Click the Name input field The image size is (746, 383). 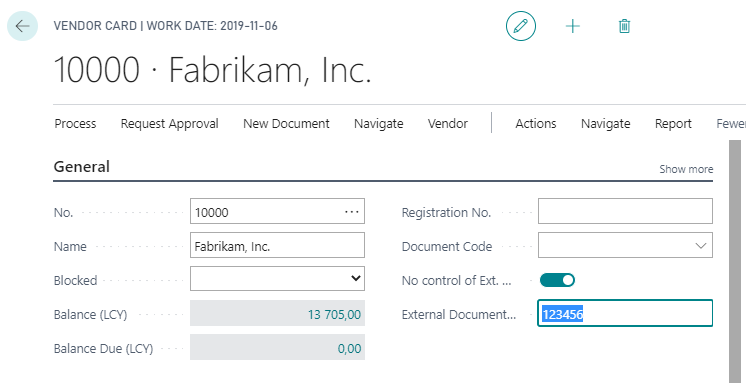277,245
